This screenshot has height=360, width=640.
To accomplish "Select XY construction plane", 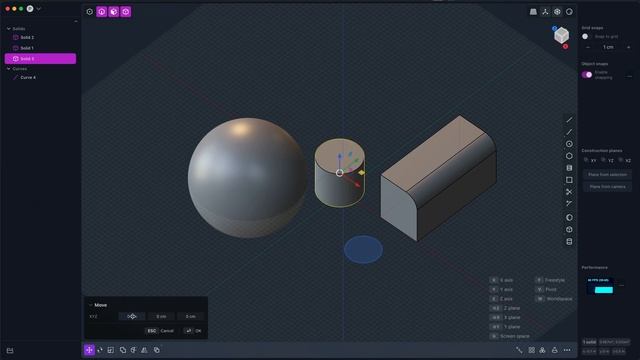I will (590, 160).
